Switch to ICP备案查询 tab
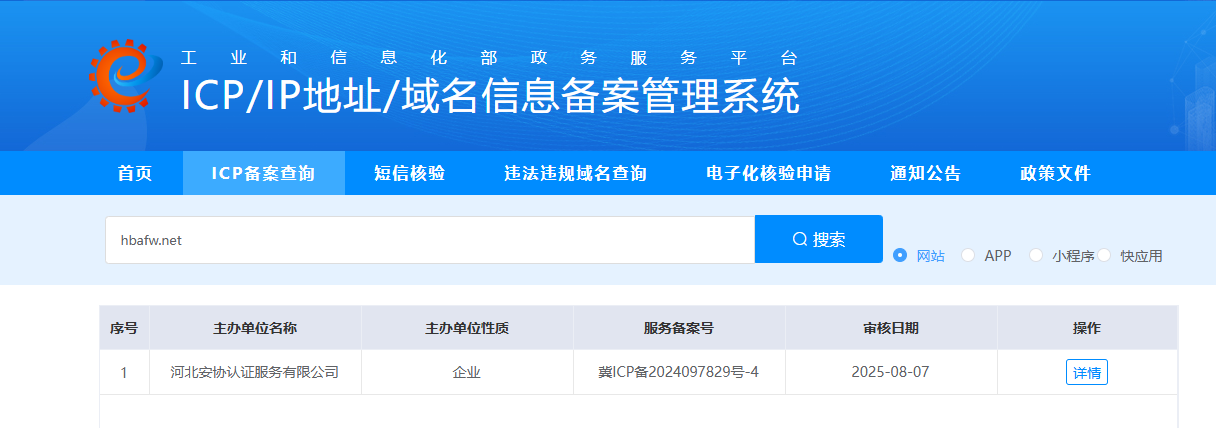 (263, 174)
